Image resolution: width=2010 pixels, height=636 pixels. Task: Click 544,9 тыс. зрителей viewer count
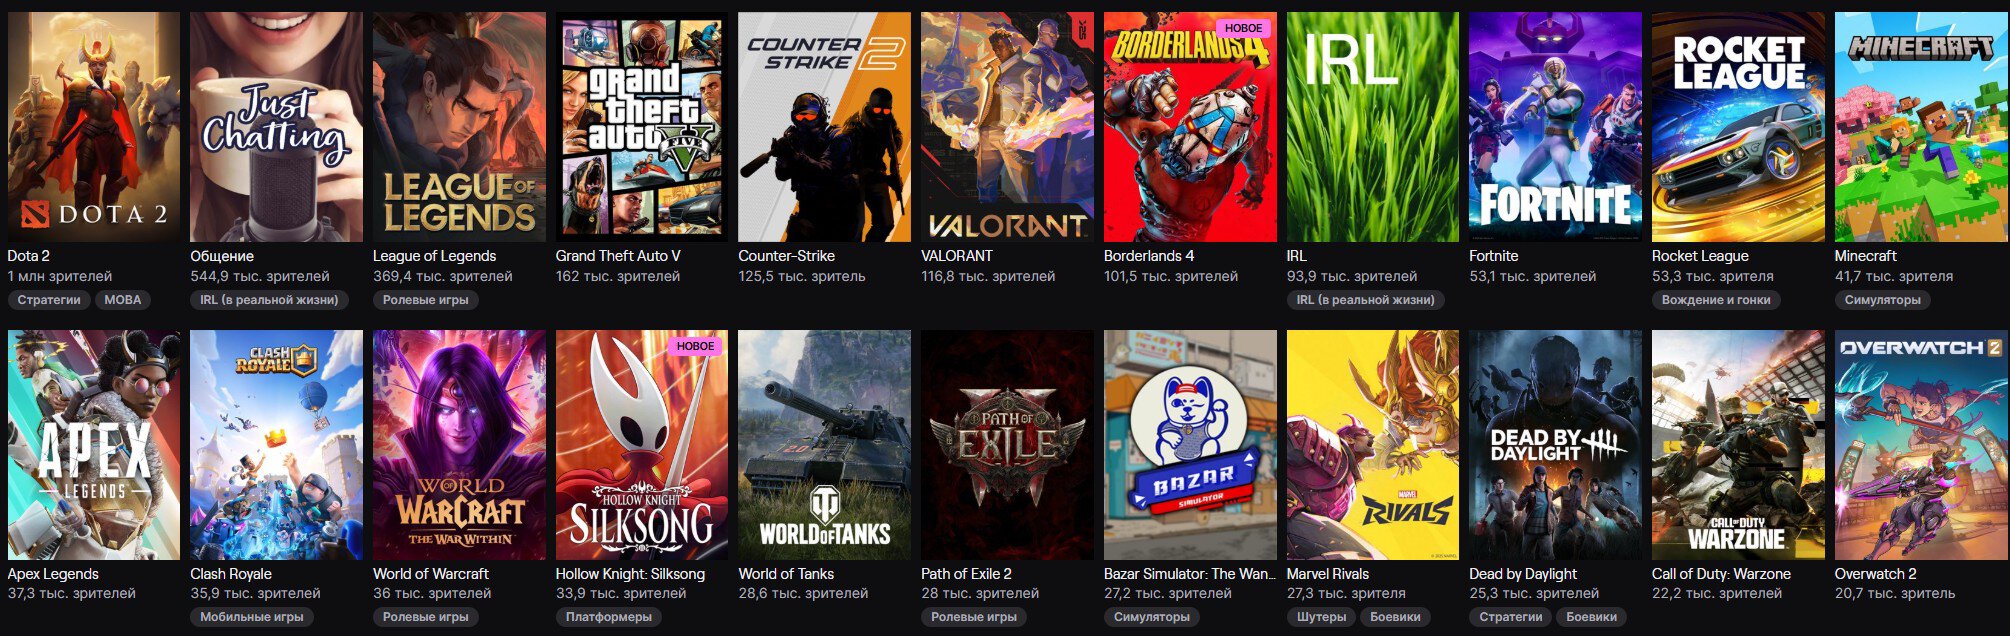click(x=260, y=277)
